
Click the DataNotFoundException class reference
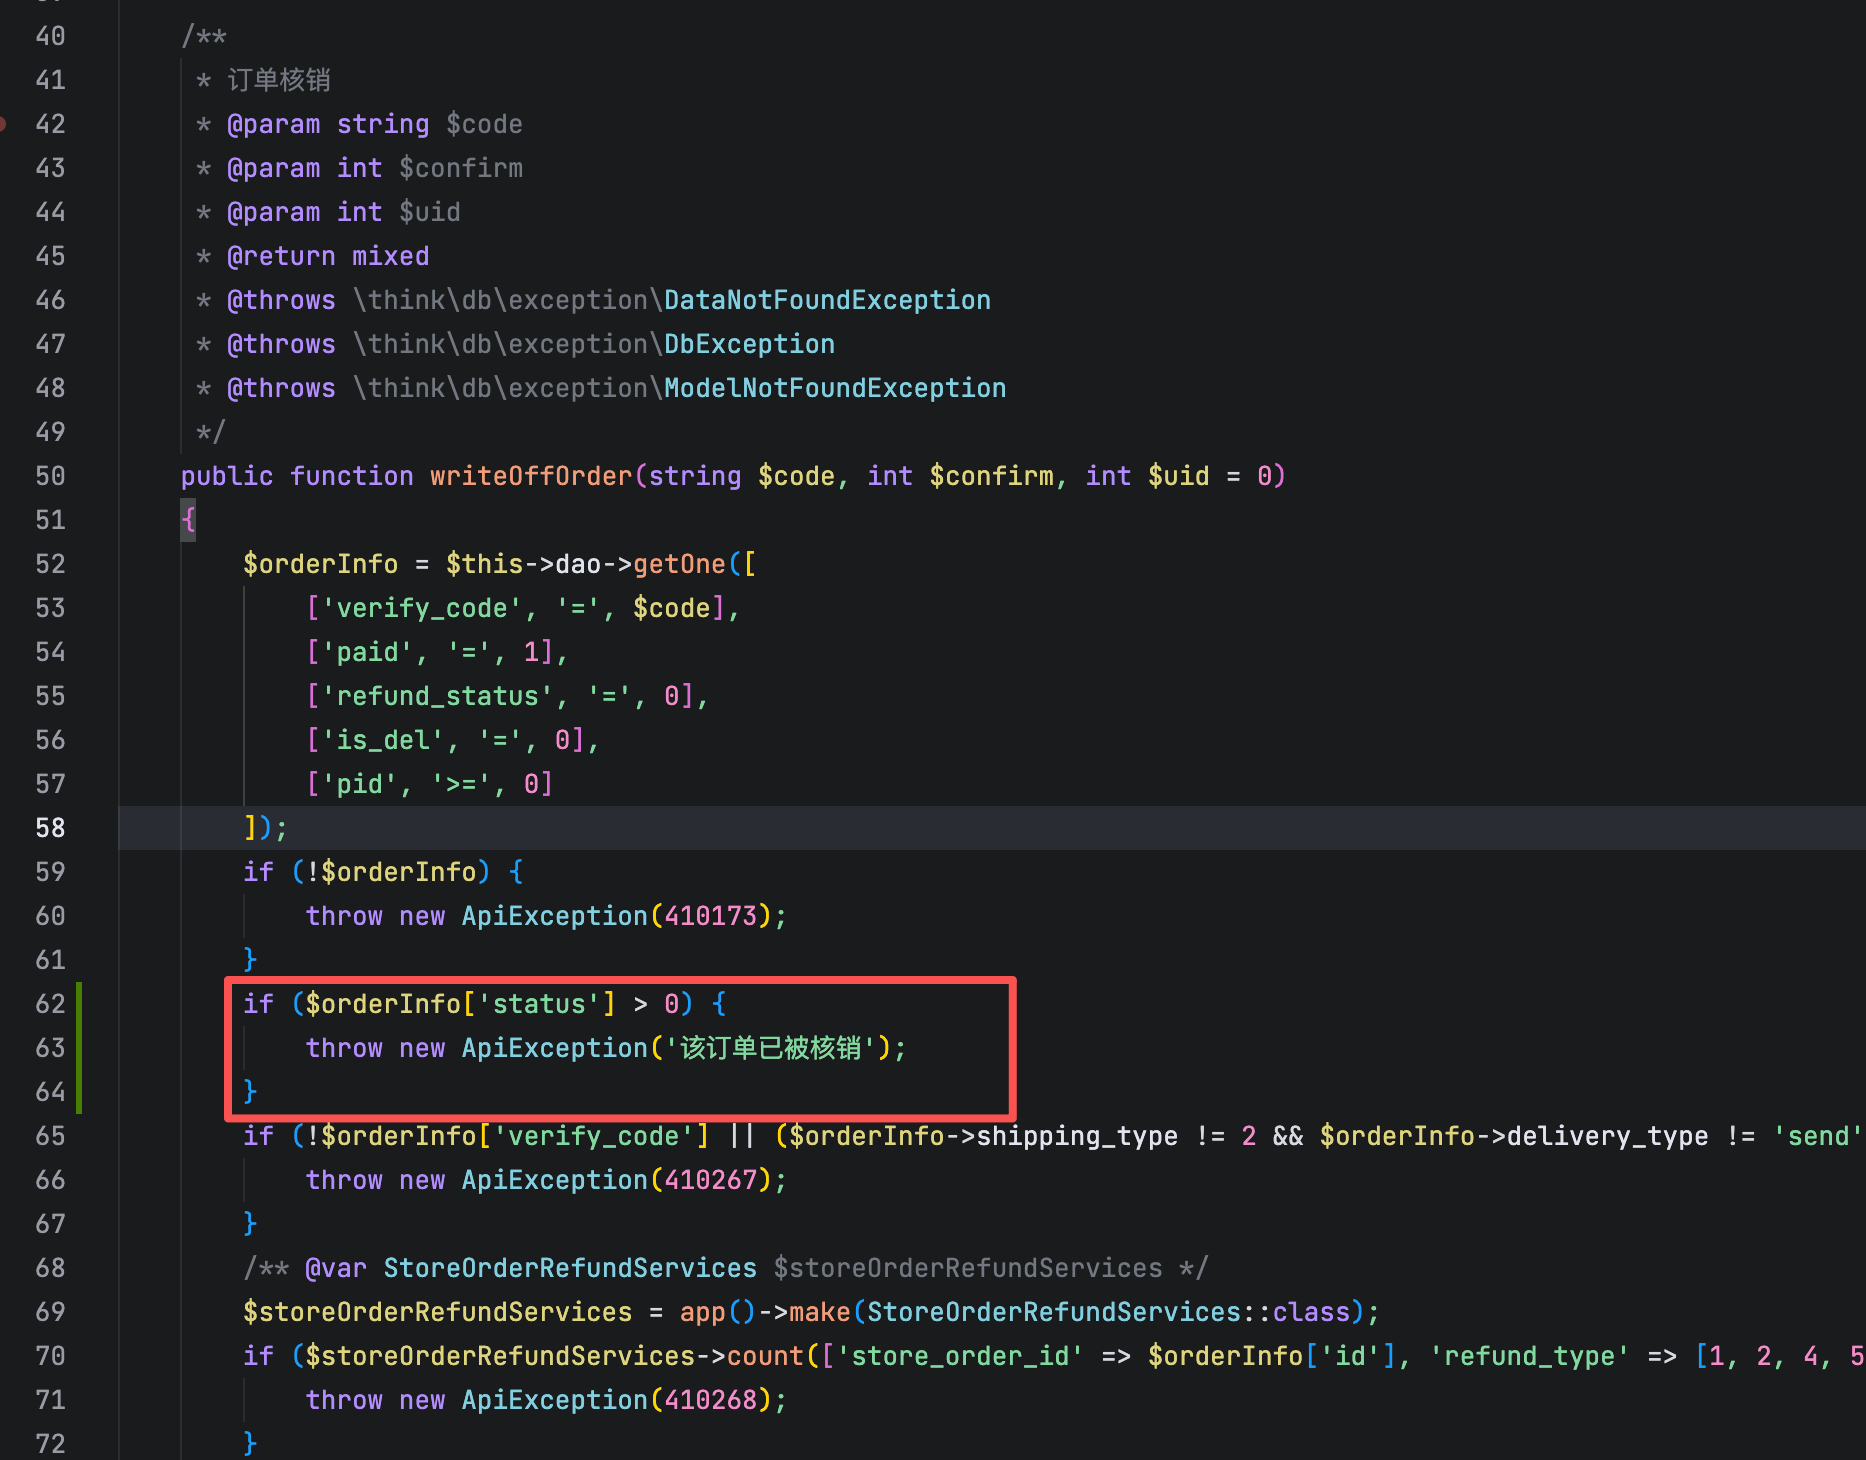(x=827, y=300)
